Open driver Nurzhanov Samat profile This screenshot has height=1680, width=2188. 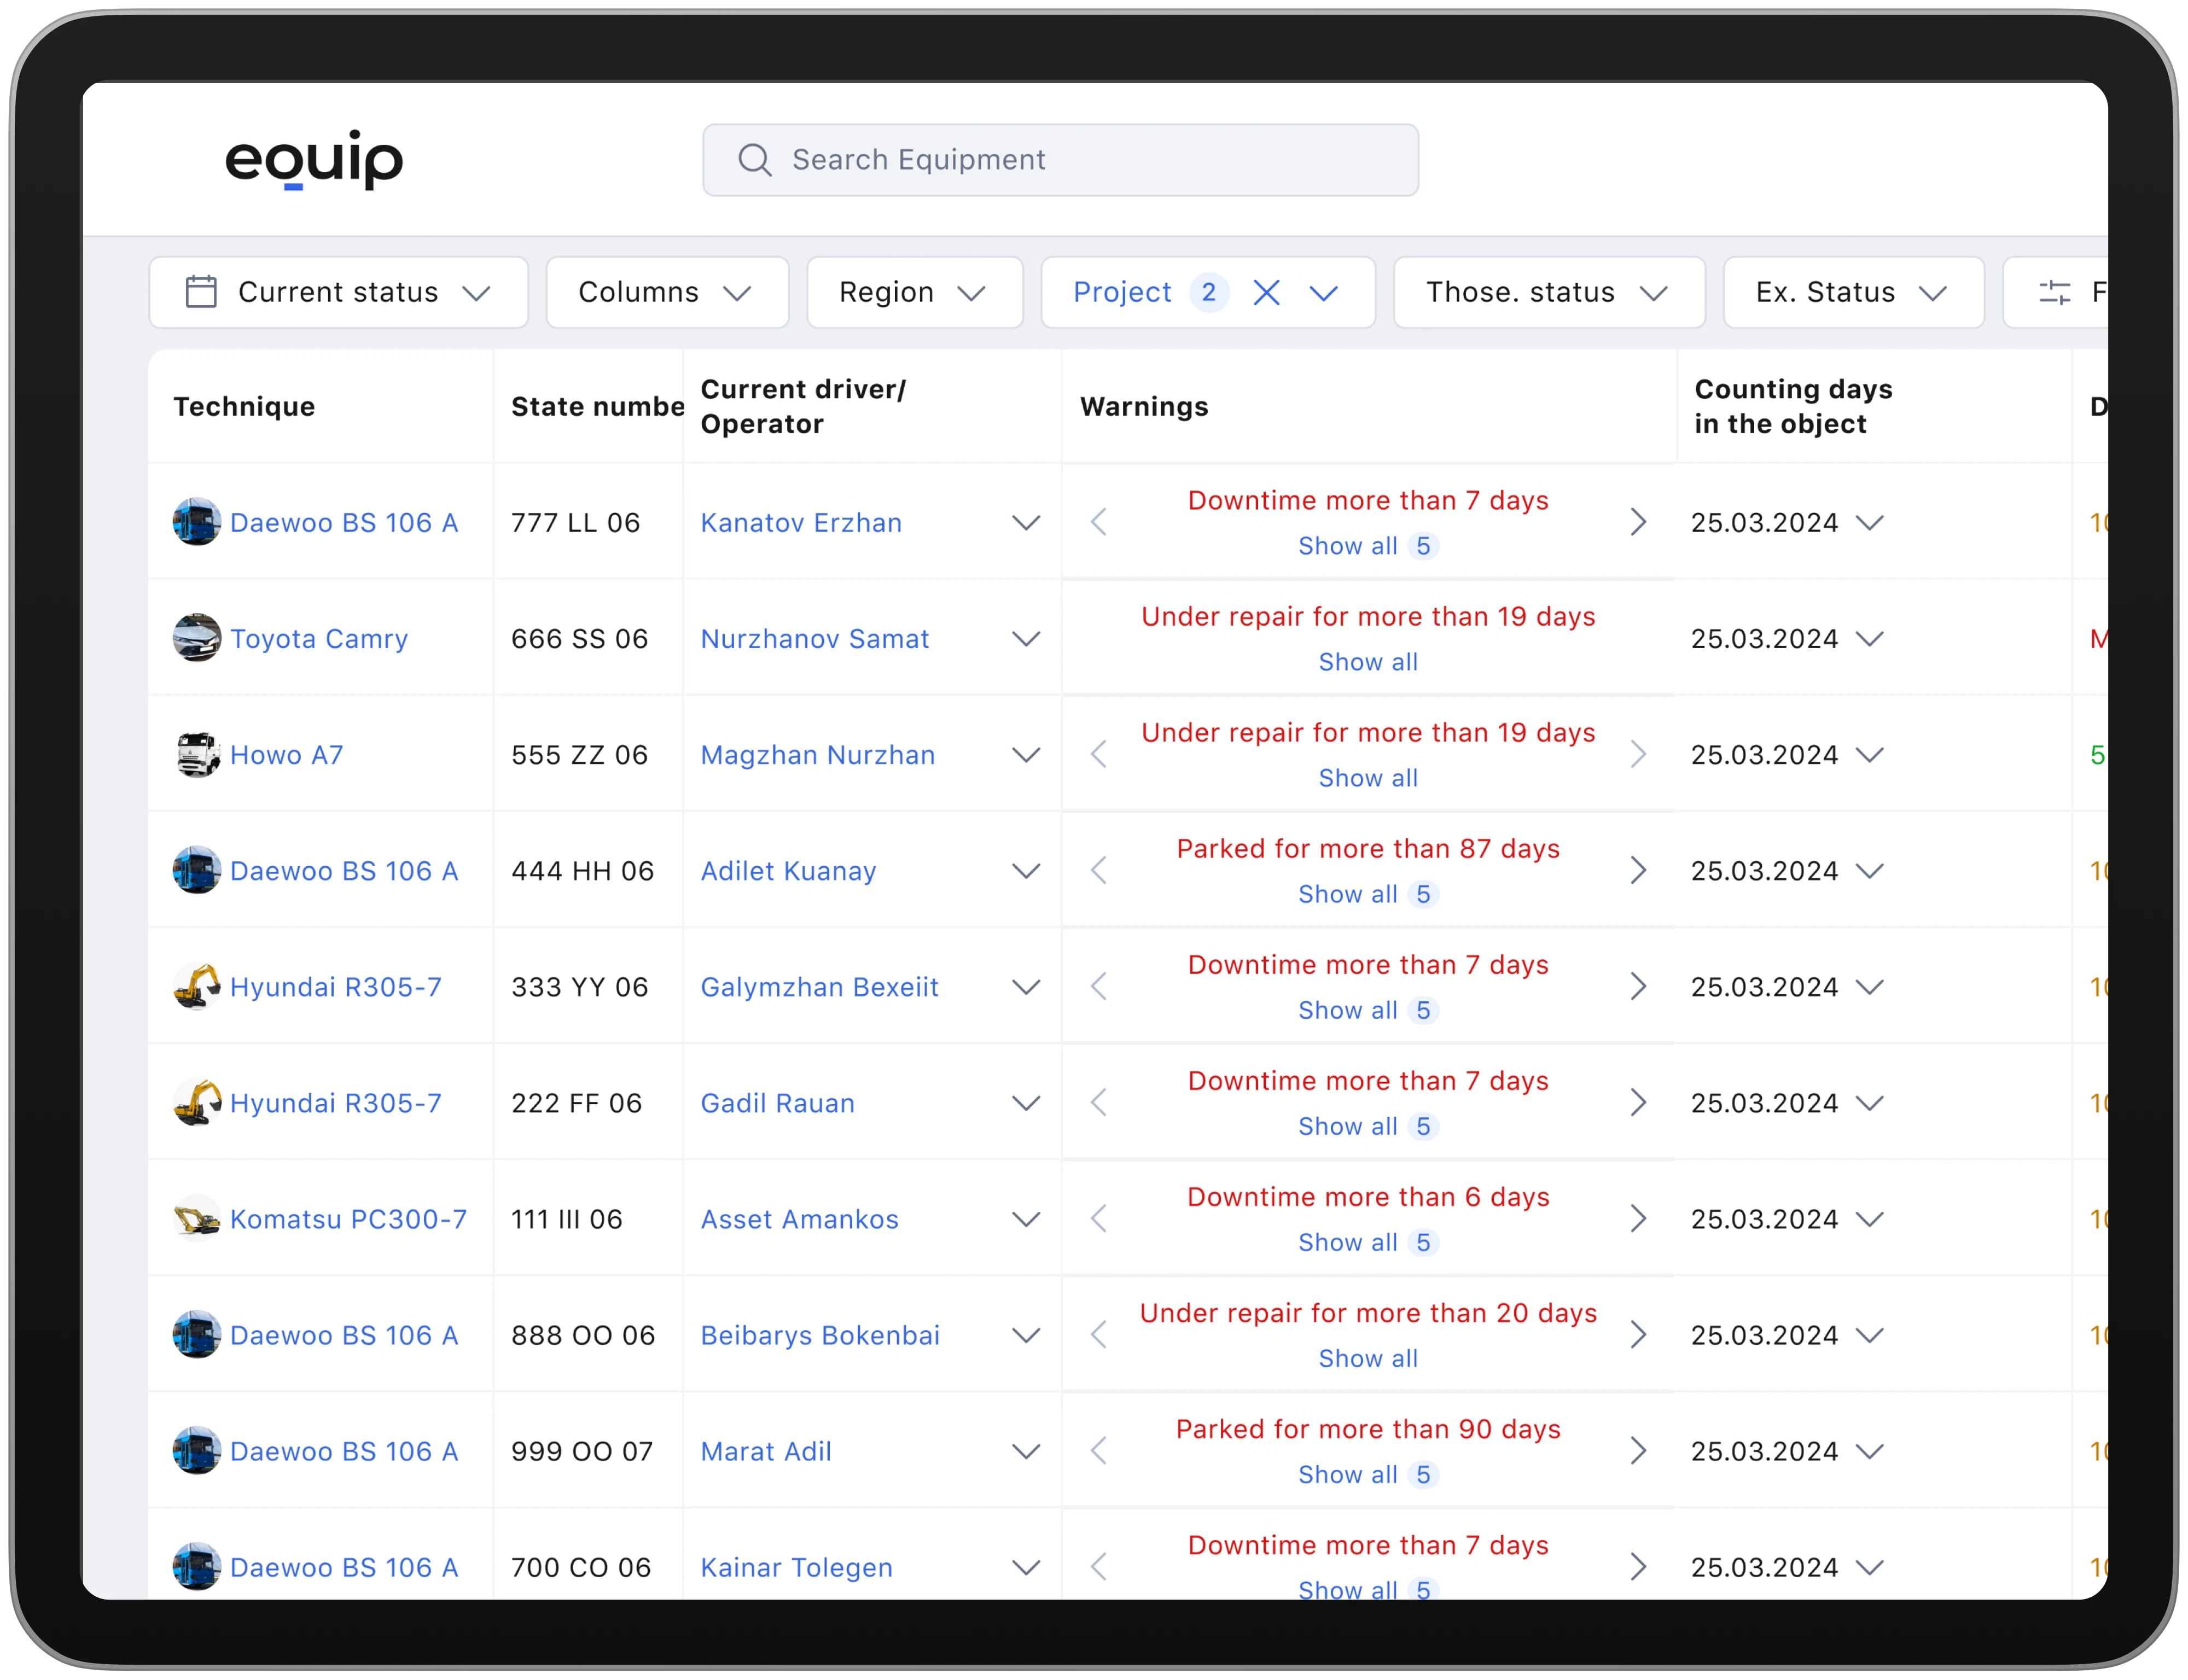[814, 638]
